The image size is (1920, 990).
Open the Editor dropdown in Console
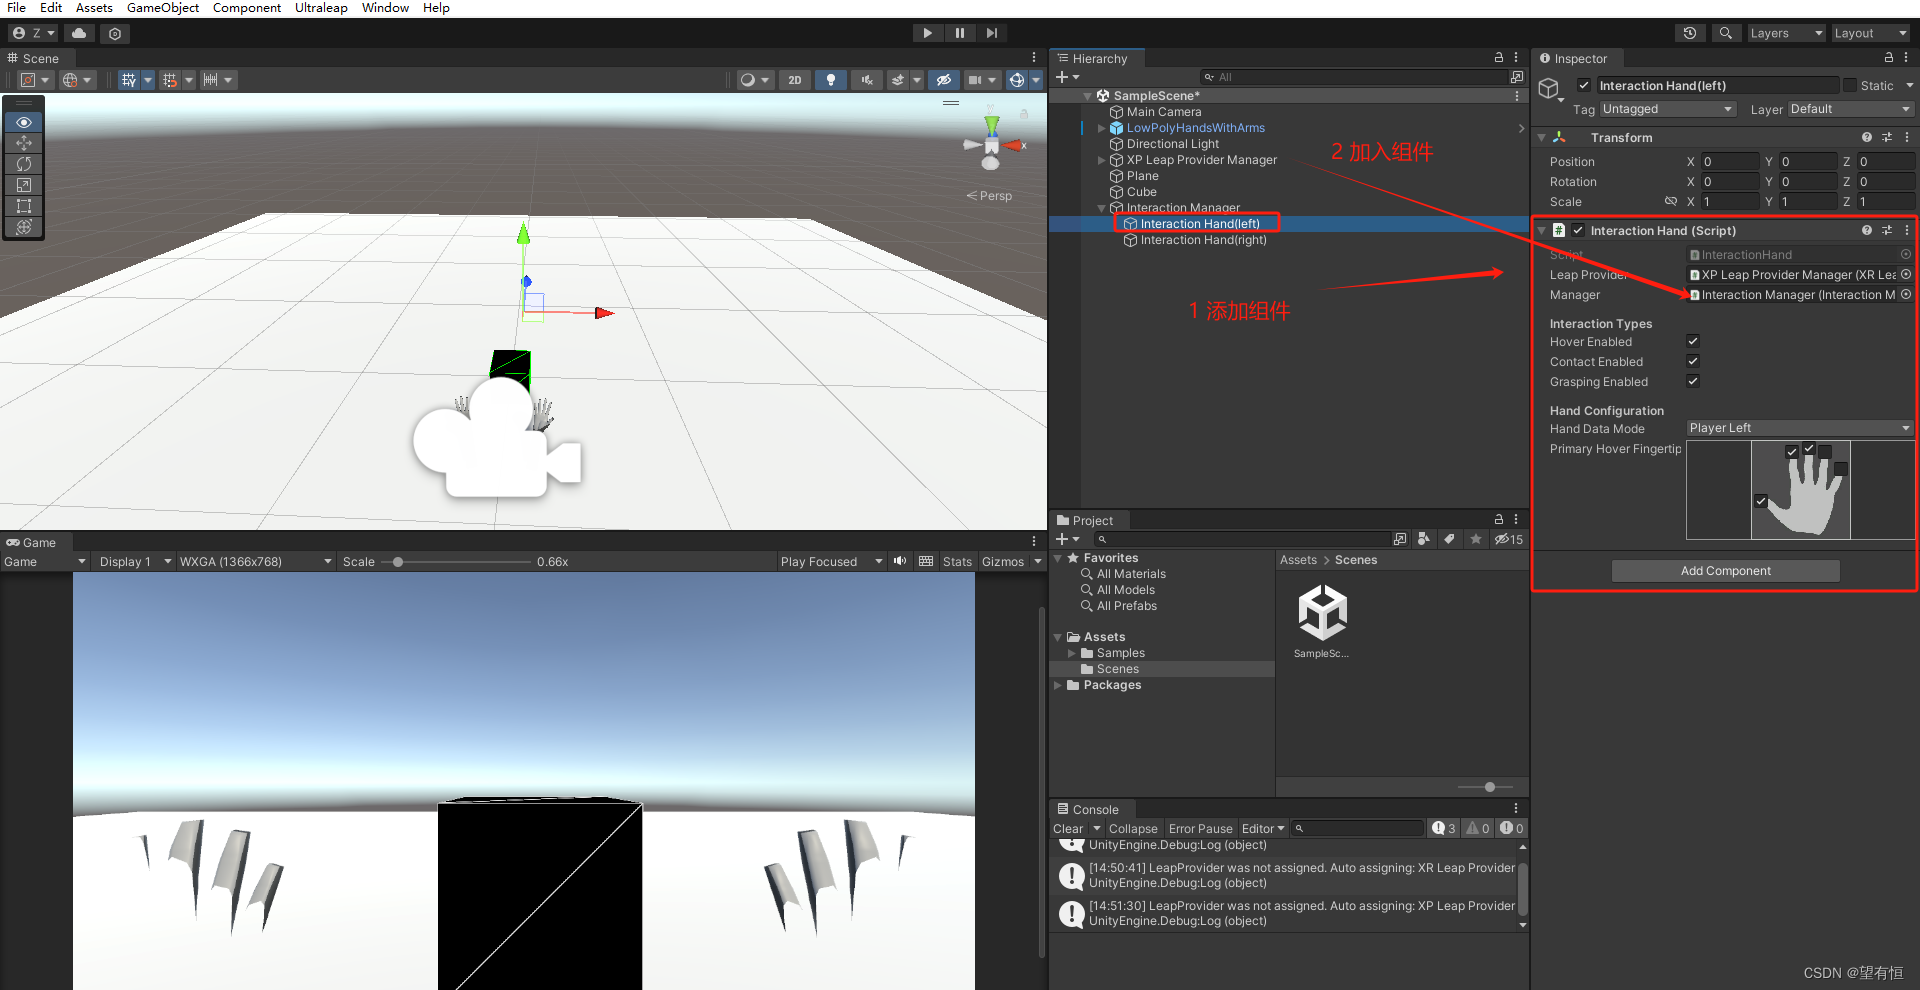(x=1263, y=828)
